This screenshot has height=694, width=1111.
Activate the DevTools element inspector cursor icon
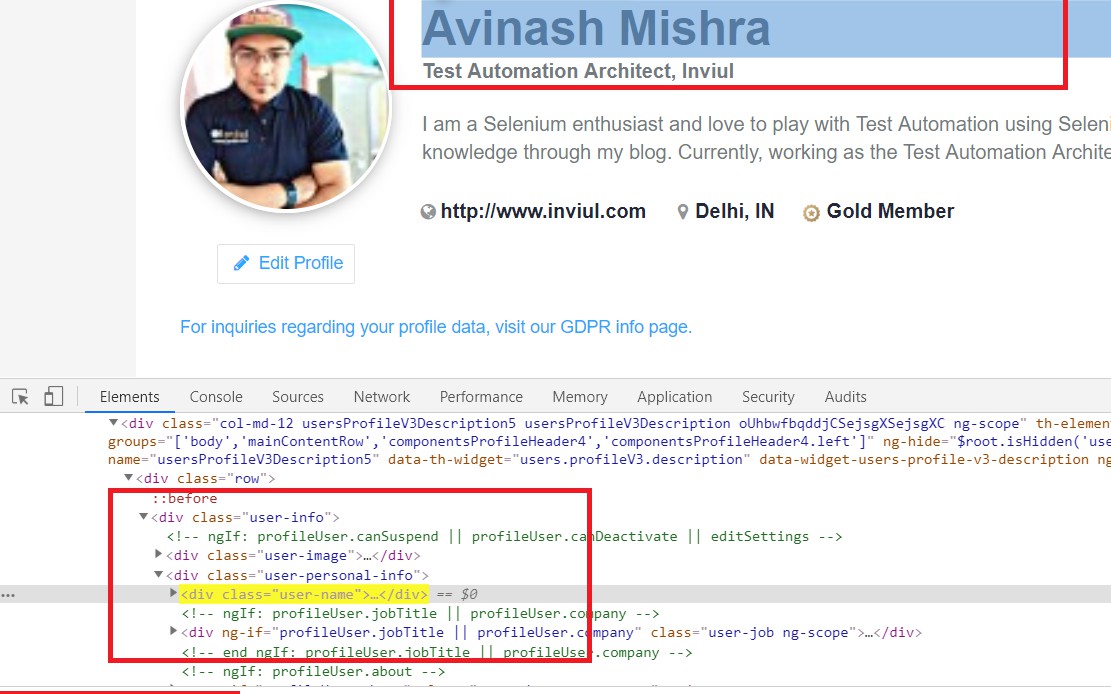click(20, 396)
